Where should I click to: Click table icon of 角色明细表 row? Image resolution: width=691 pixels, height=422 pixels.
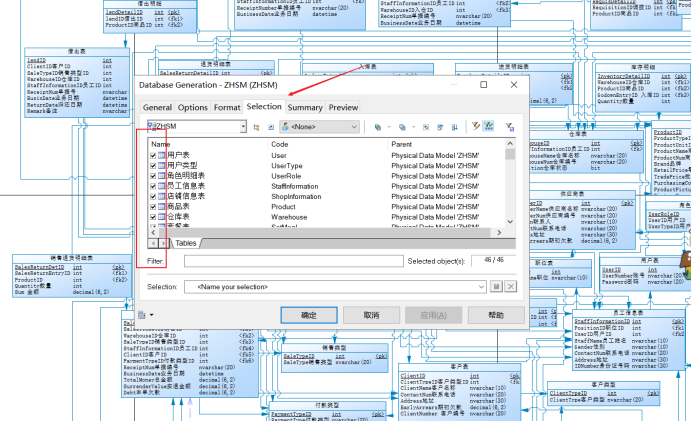[162, 176]
